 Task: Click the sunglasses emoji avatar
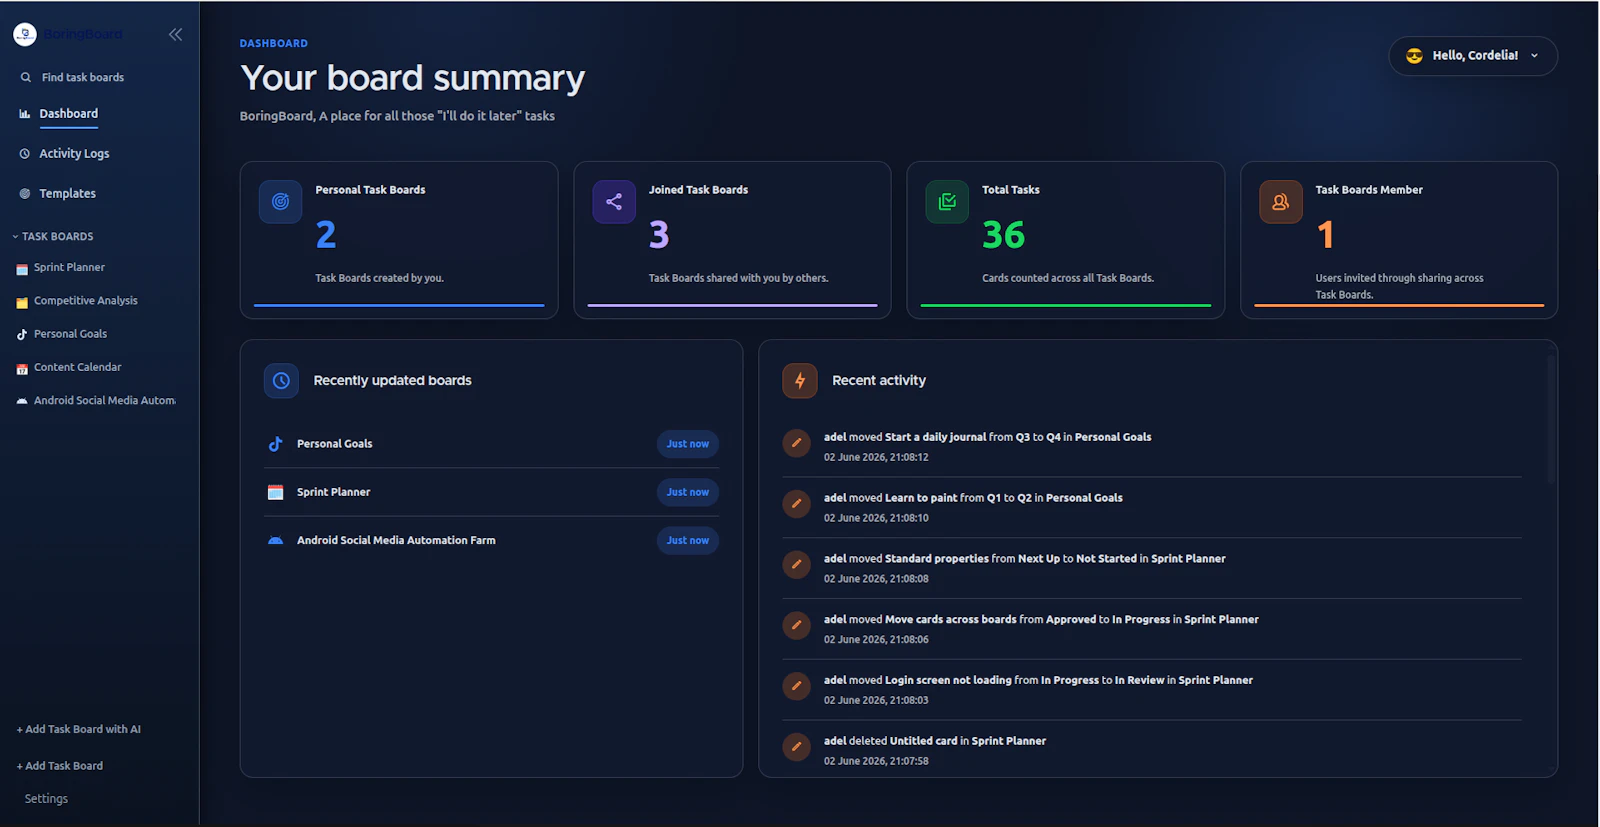tap(1414, 56)
